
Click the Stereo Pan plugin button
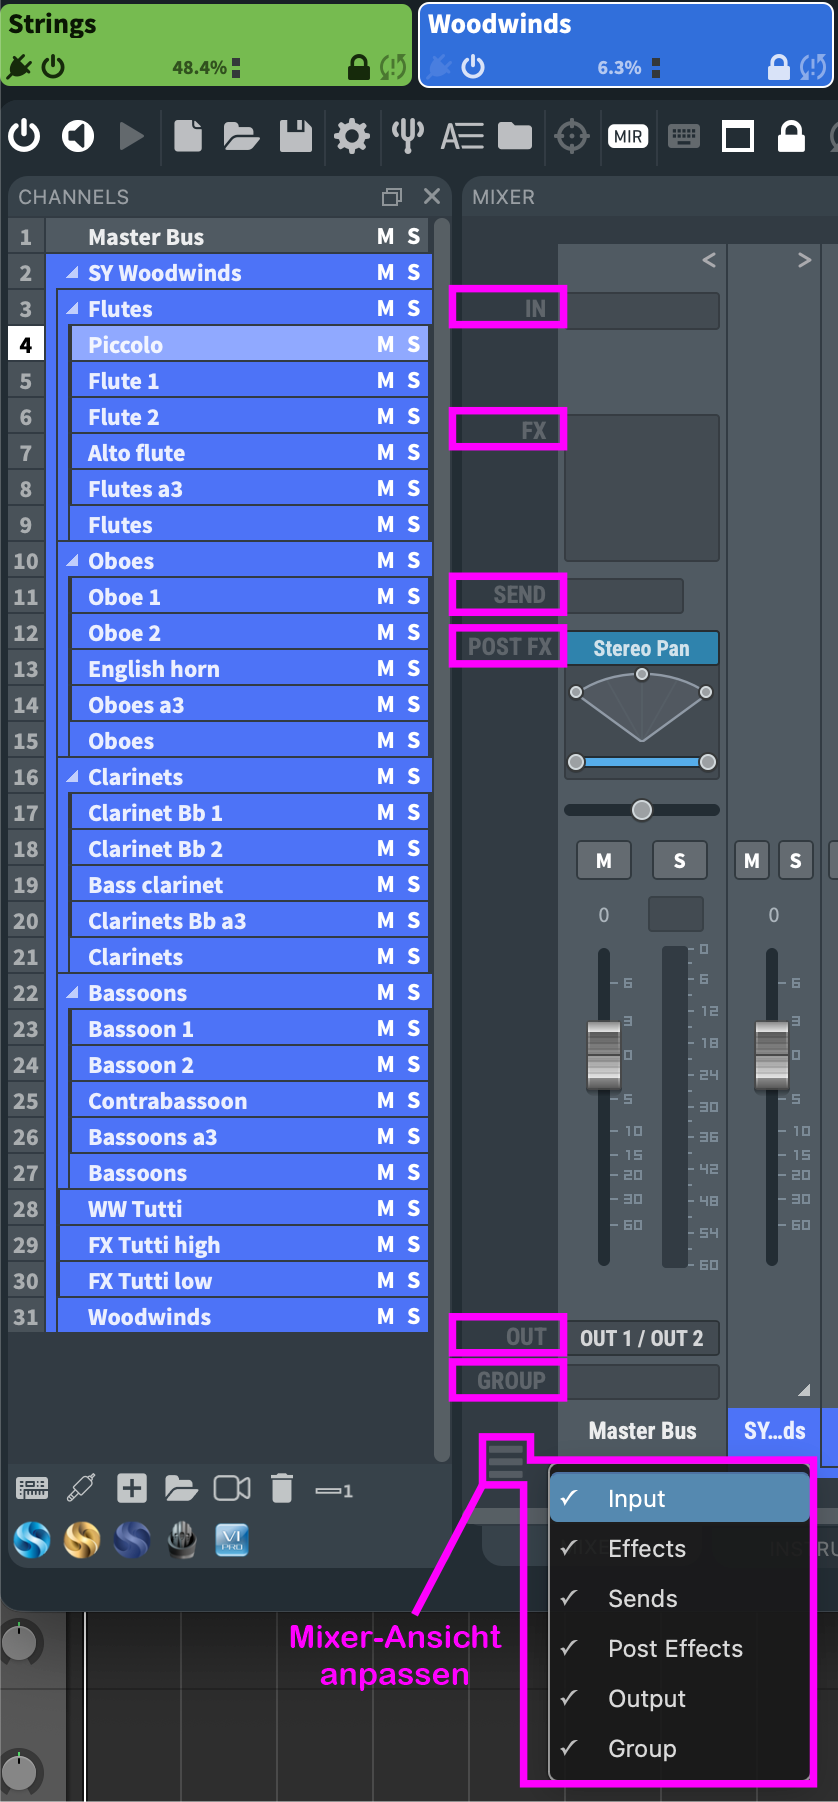pyautogui.click(x=641, y=648)
